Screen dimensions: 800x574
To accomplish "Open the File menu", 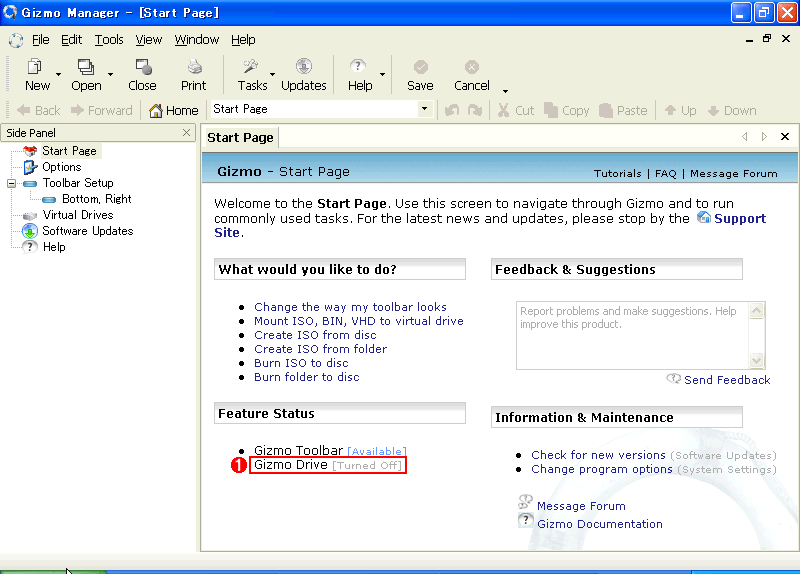I will pyautogui.click(x=40, y=40).
